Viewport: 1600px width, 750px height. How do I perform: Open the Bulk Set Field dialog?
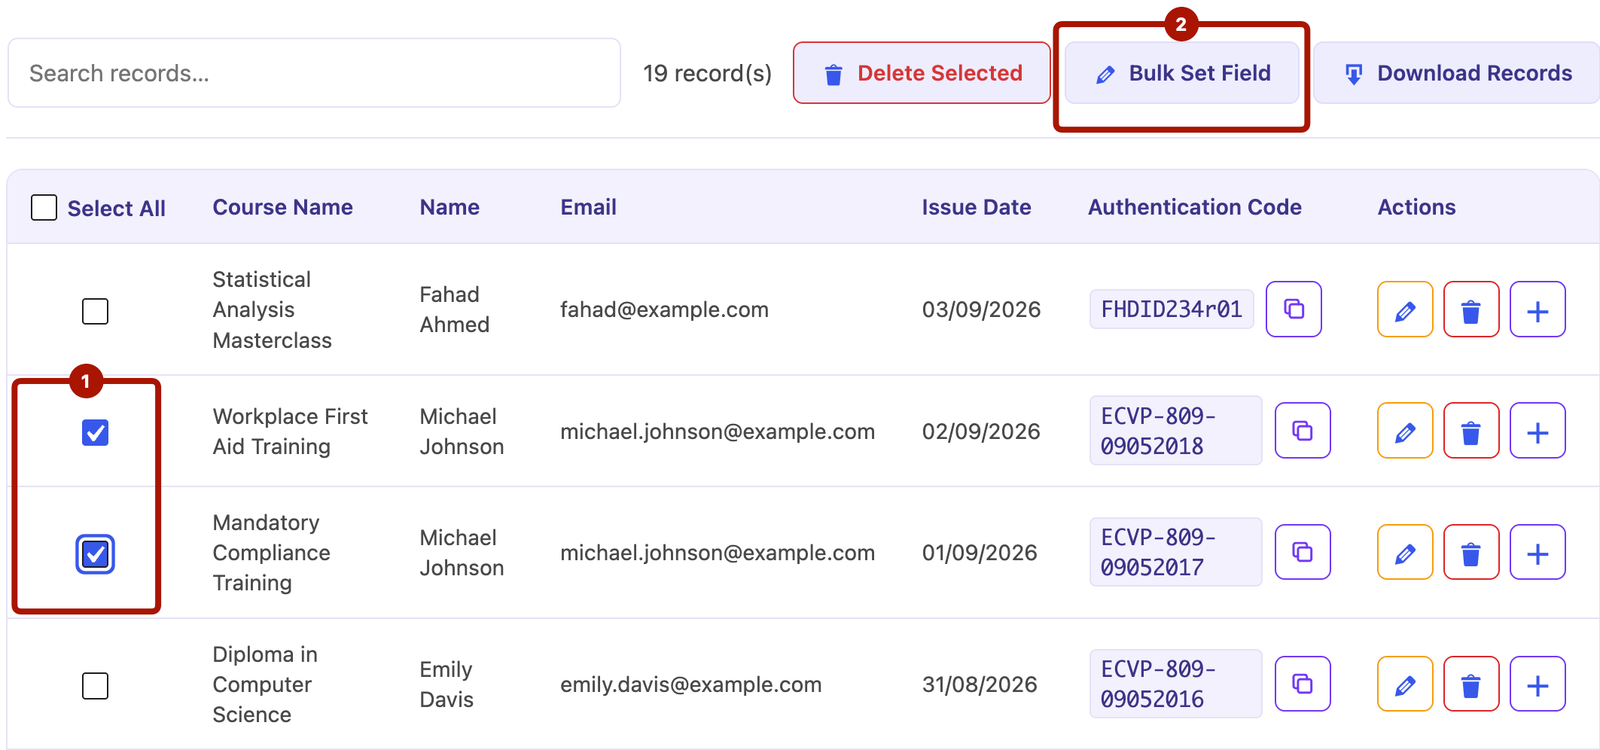pos(1182,73)
